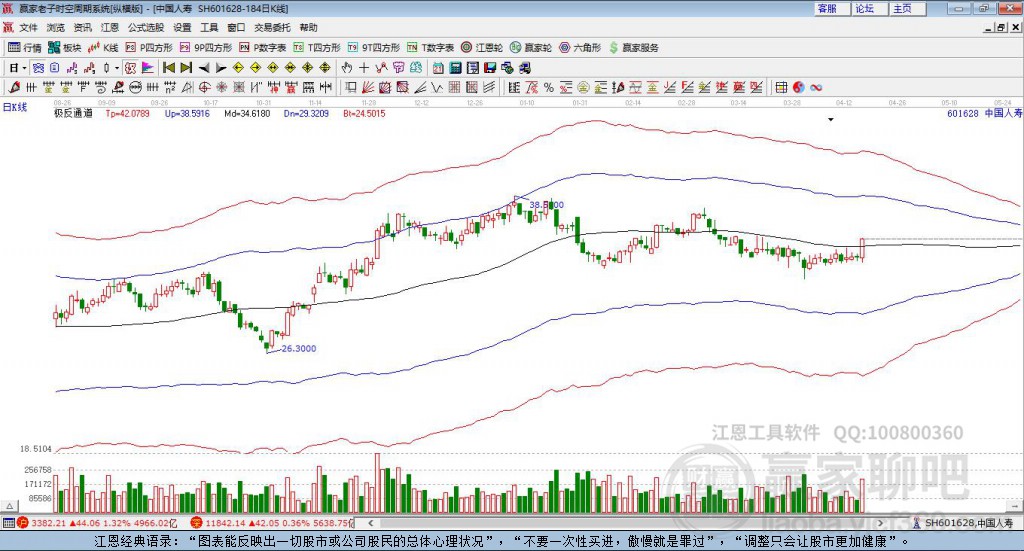Screen dimensions: 1024x551
Task: Click the horizontal scrollbar right arrow
Action: (x=880, y=523)
